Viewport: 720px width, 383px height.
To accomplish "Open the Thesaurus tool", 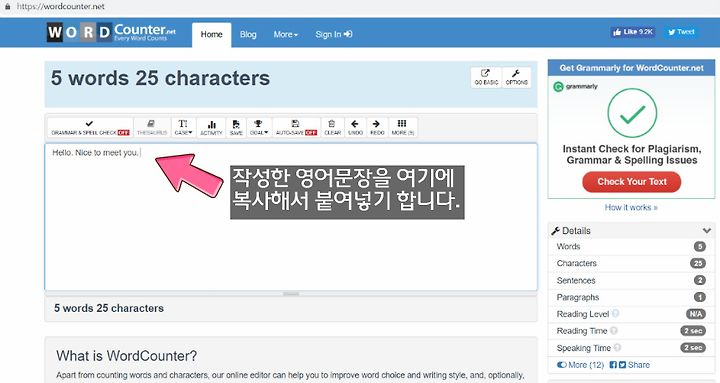I will pos(152,128).
